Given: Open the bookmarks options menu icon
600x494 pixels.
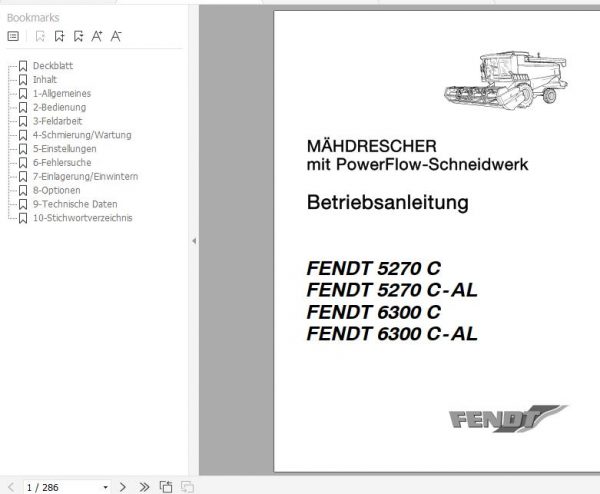Looking at the screenshot, I should tap(13, 36).
